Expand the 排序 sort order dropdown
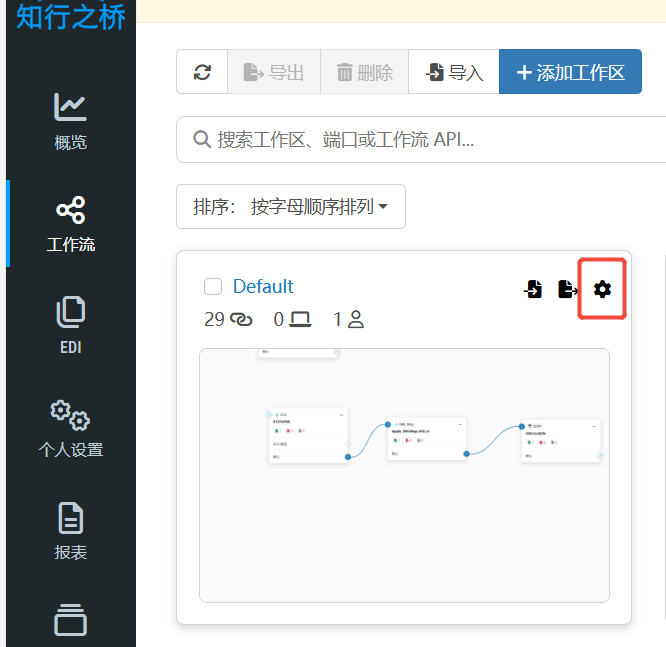The image size is (666, 647). [291, 207]
